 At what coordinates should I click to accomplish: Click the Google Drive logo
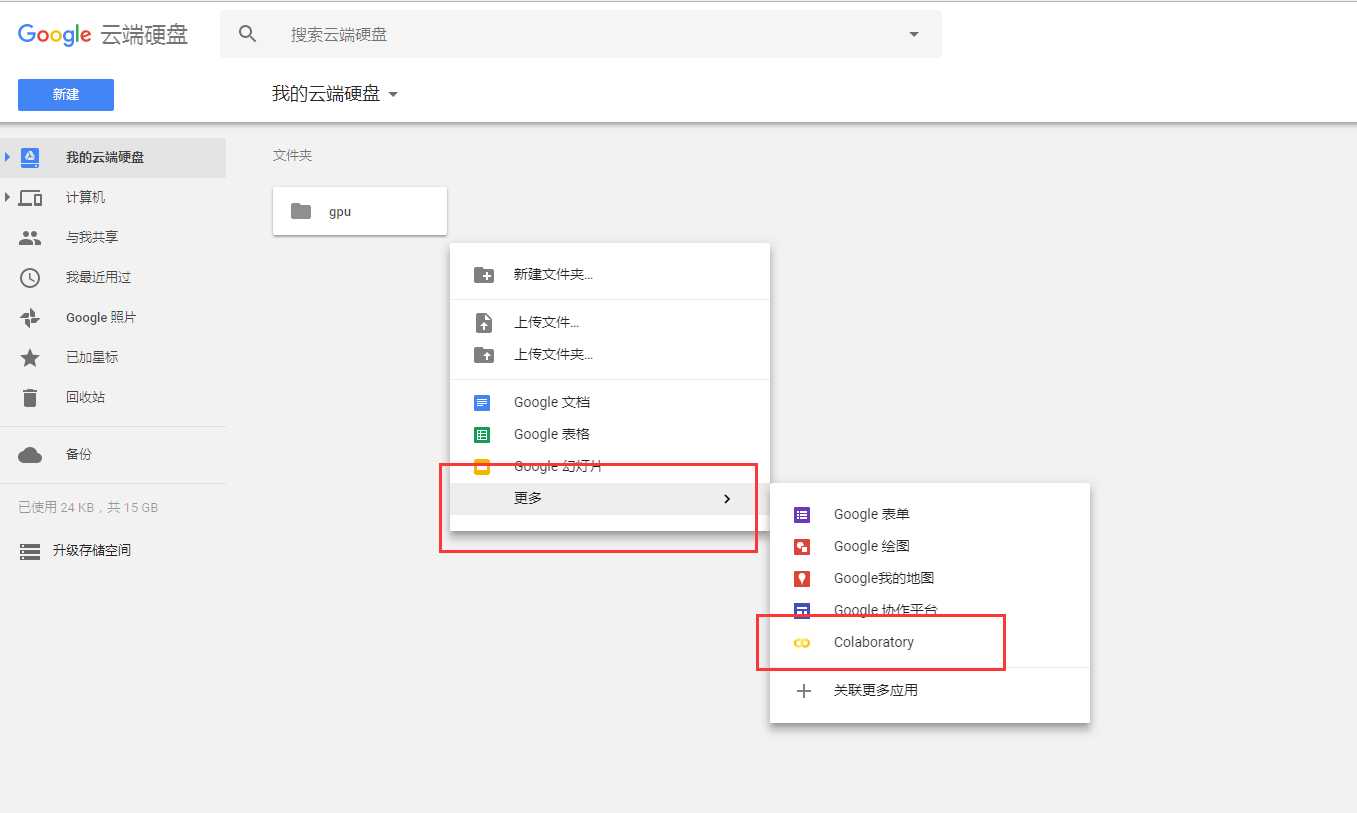coord(103,34)
